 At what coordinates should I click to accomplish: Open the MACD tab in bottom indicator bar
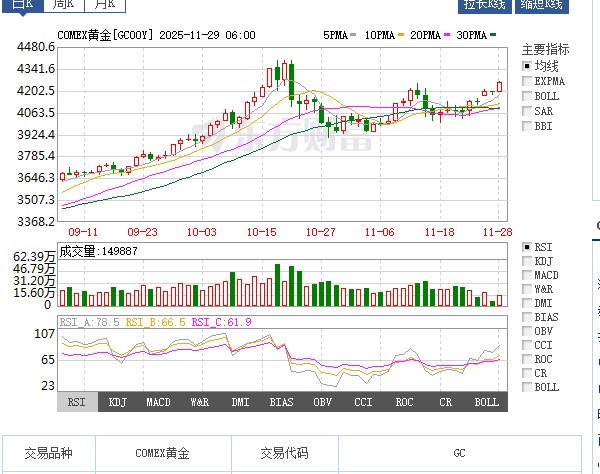[158, 402]
